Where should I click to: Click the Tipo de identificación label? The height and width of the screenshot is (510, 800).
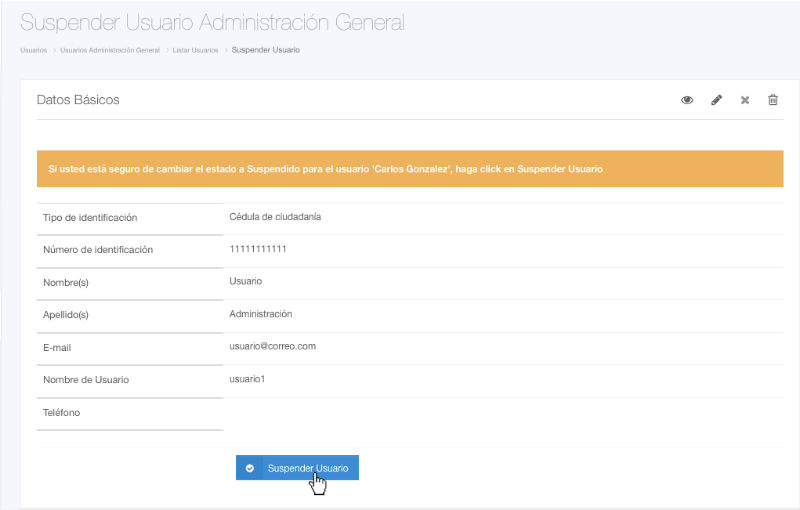pos(90,217)
